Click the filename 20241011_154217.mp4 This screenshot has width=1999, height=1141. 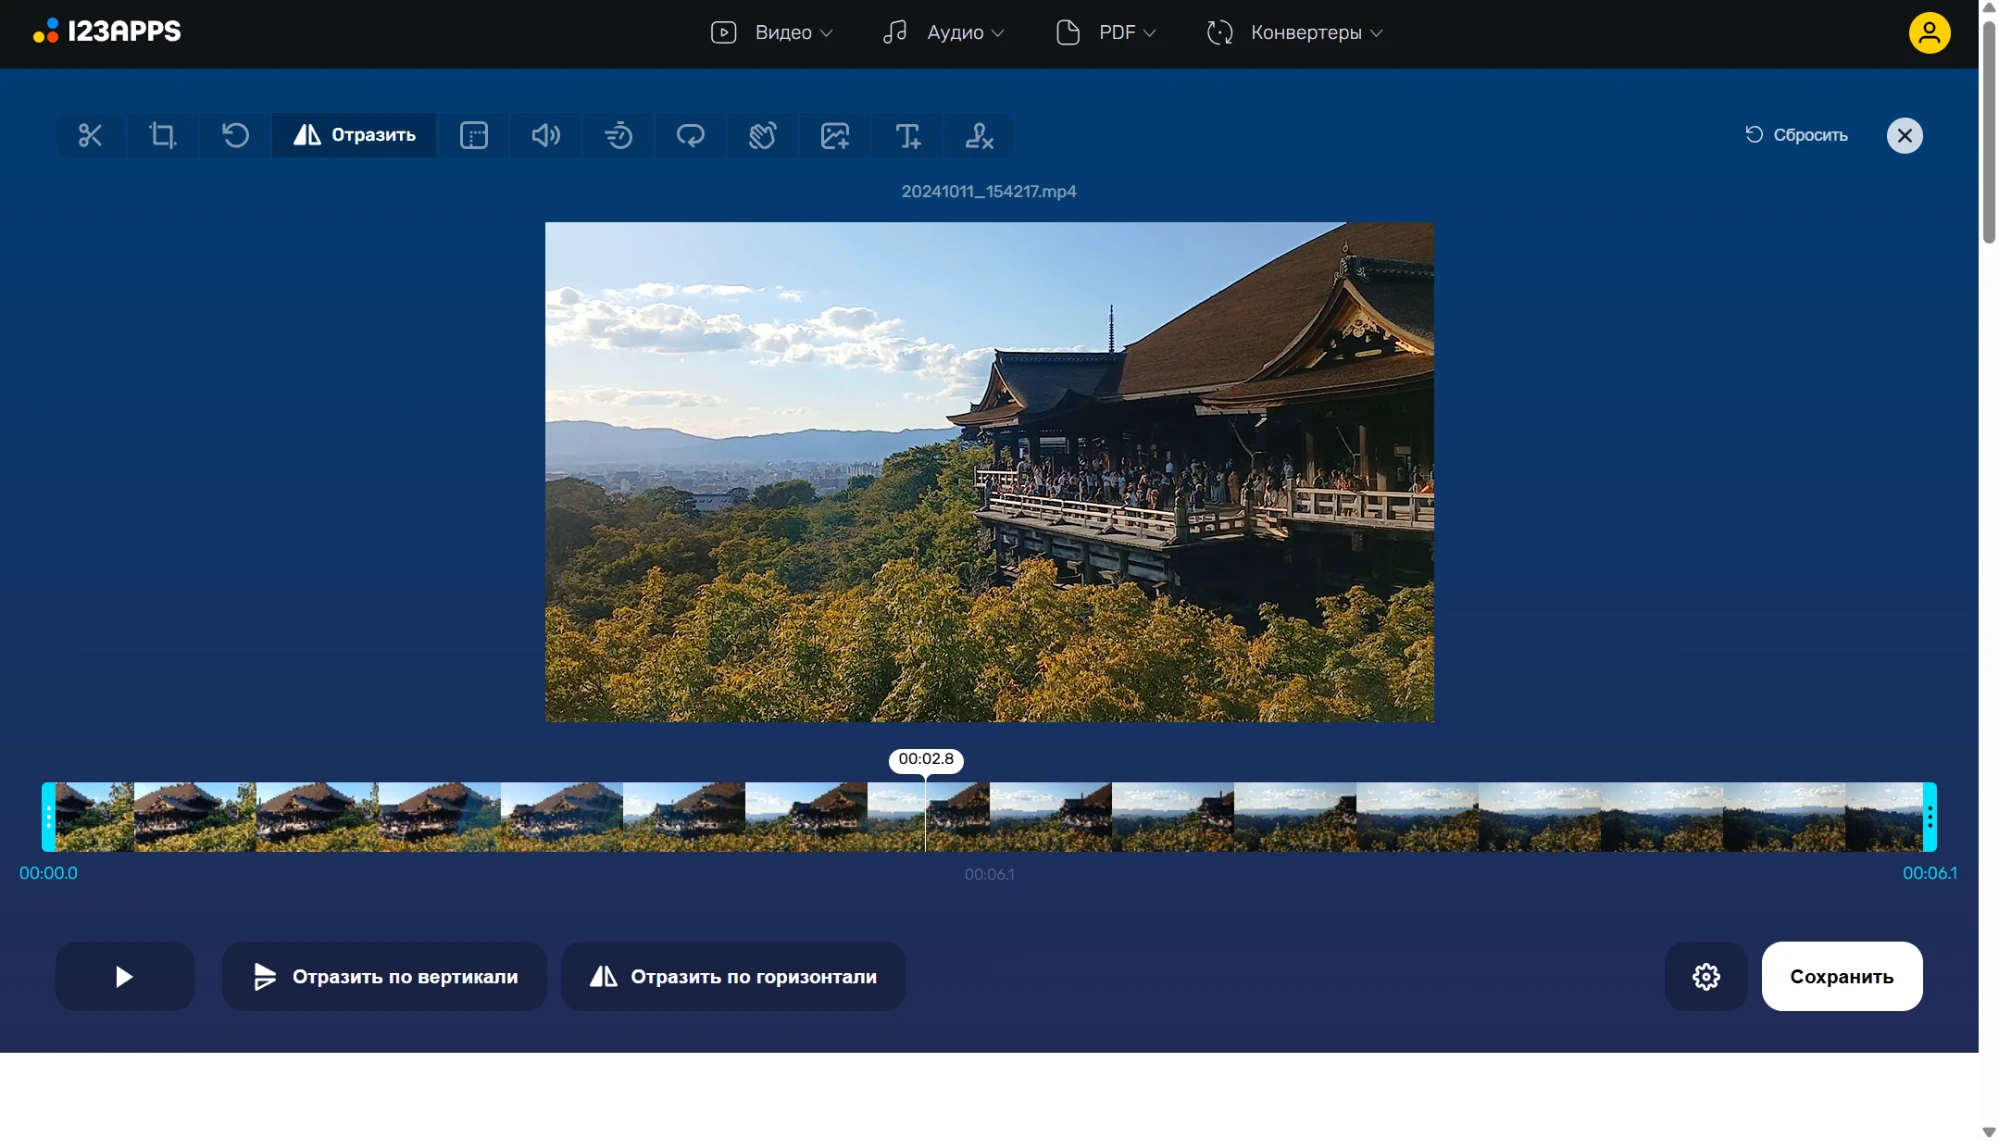point(989,191)
